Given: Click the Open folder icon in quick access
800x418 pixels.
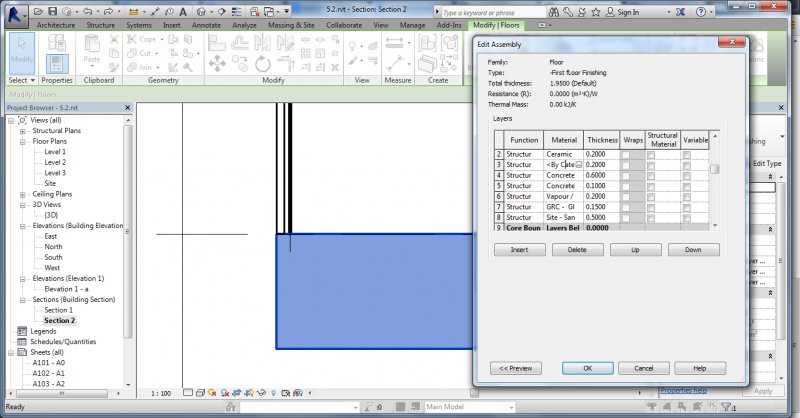Looking at the screenshot, I should tap(39, 11).
